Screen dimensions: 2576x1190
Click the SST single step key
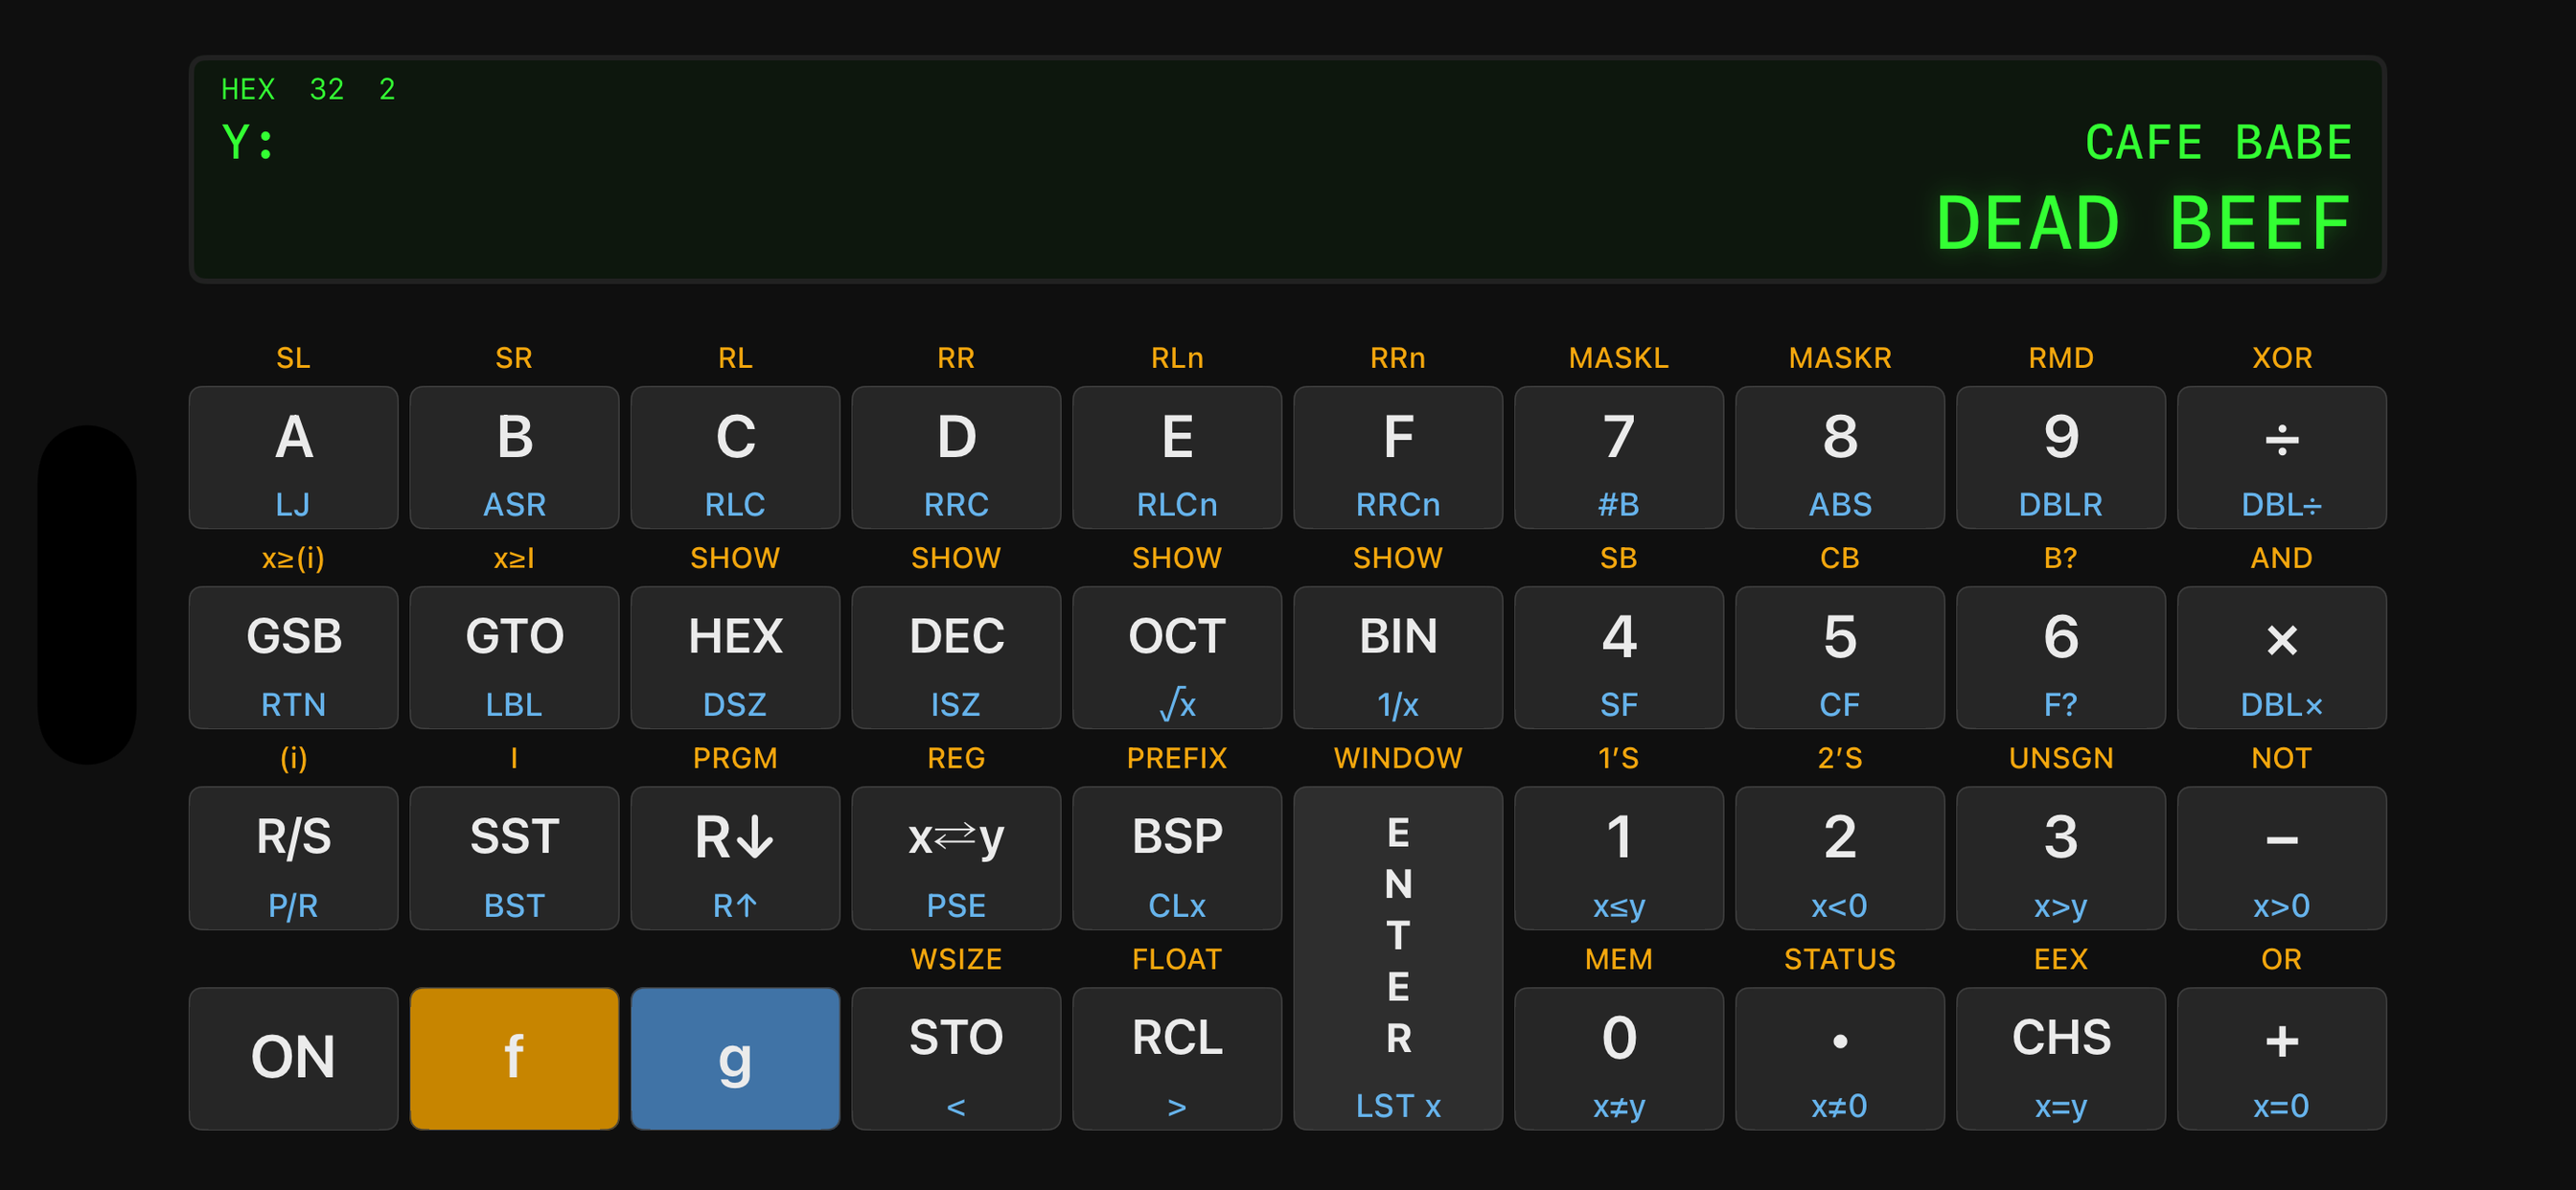(514, 858)
